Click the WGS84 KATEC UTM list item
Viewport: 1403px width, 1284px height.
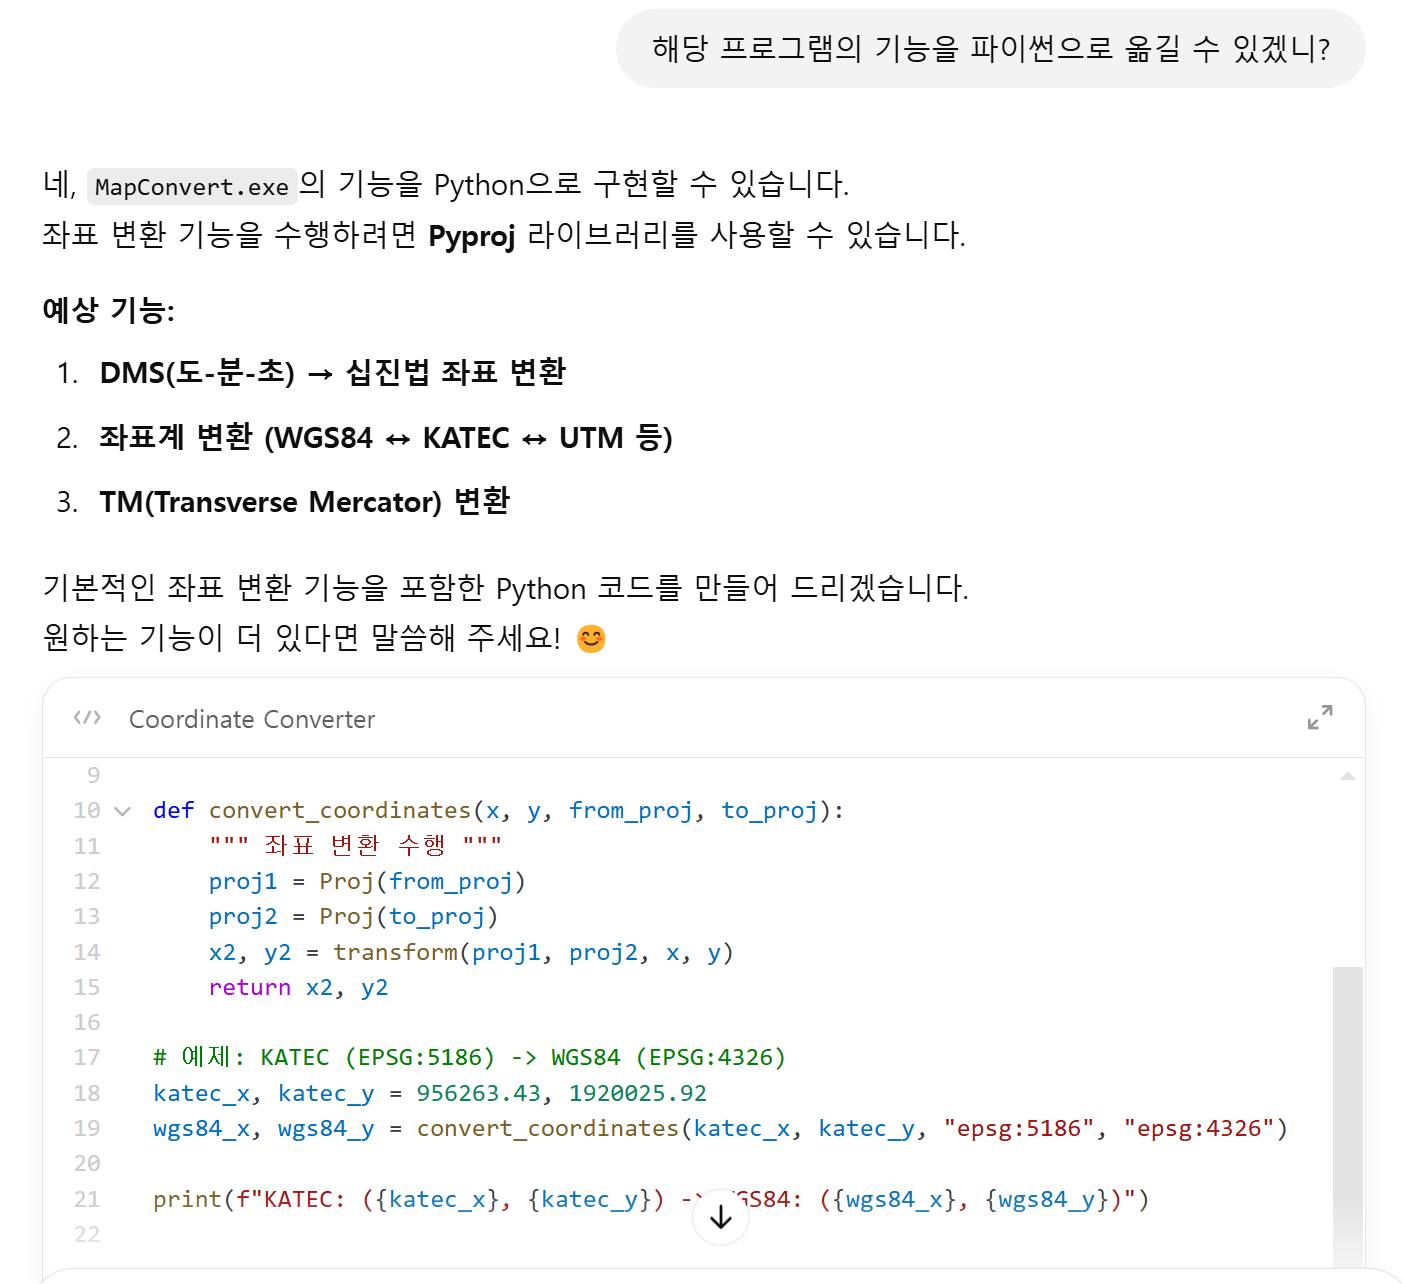click(386, 437)
